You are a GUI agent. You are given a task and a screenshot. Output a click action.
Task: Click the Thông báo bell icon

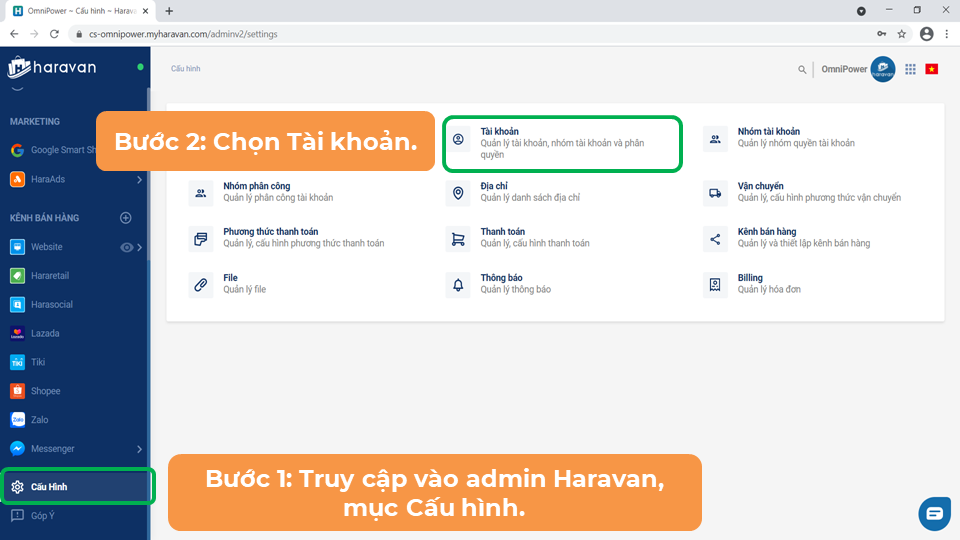click(x=458, y=285)
